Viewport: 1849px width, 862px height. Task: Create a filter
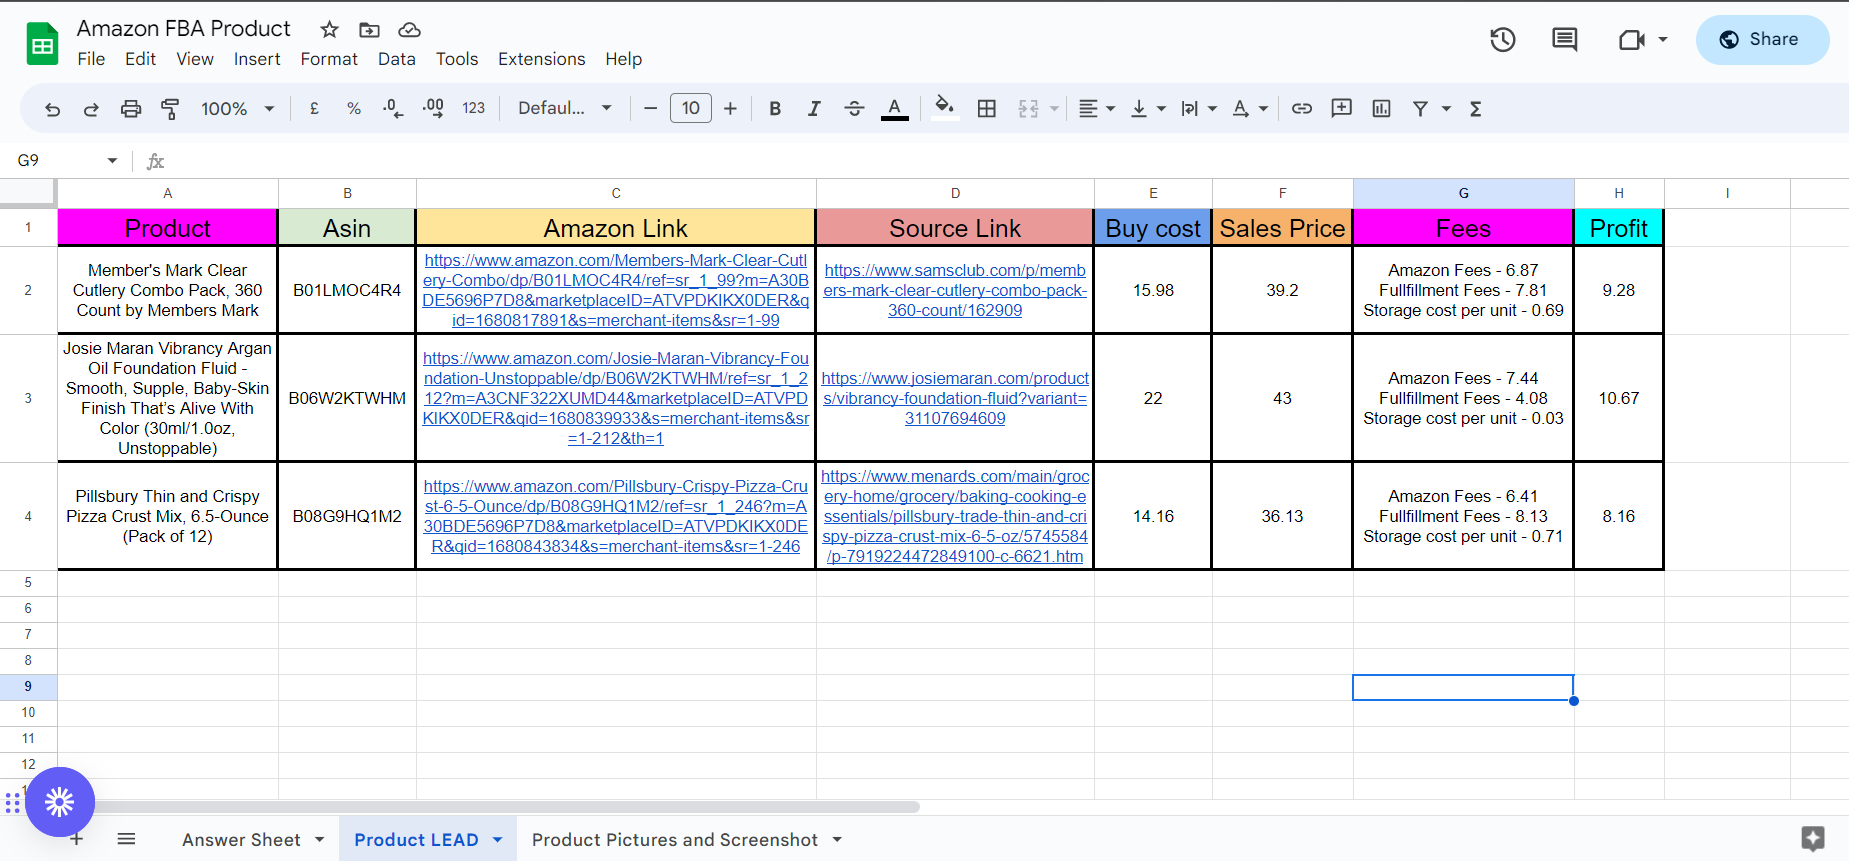[1420, 109]
